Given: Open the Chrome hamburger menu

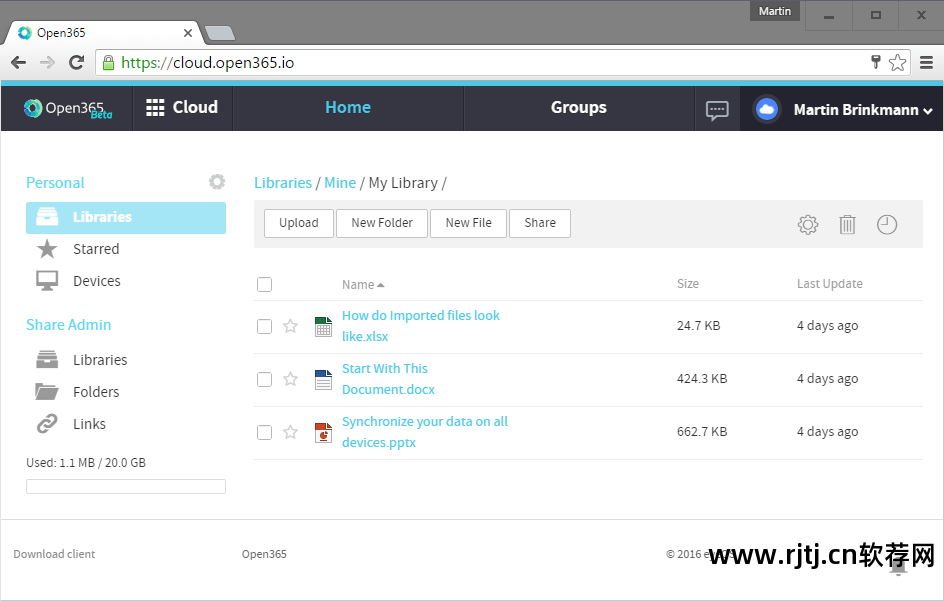Looking at the screenshot, I should (927, 63).
